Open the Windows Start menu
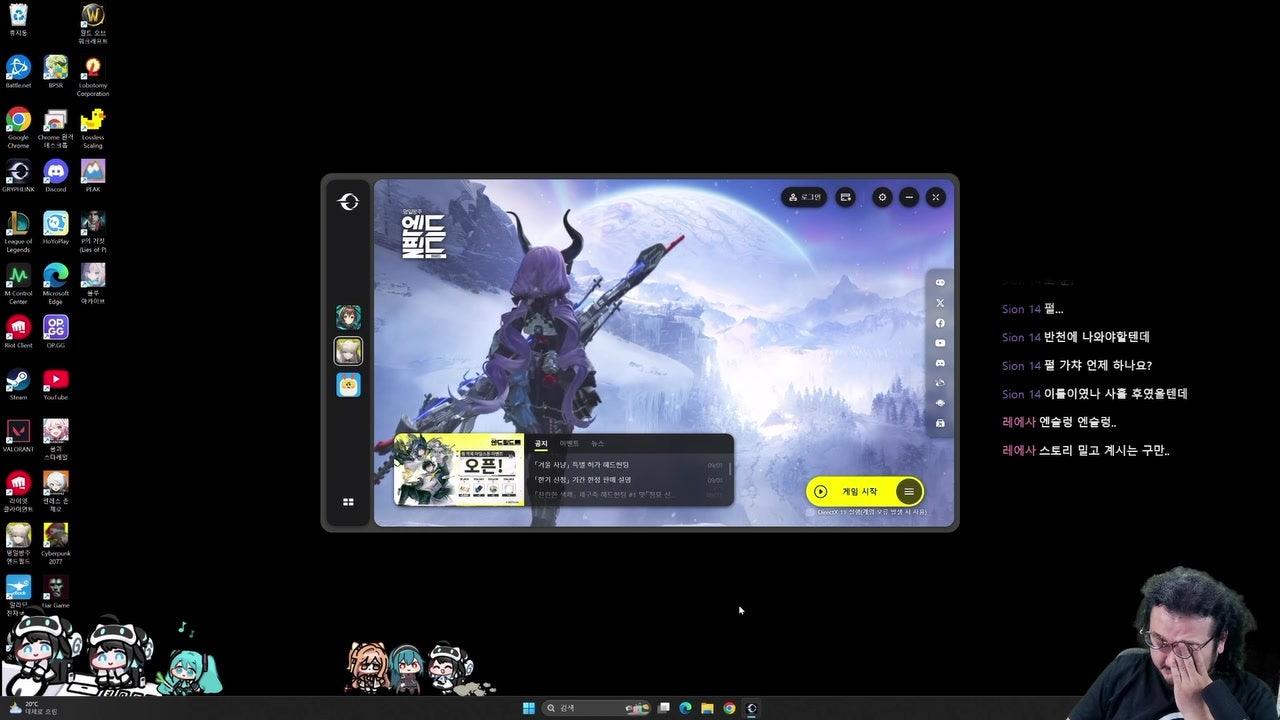The width and height of the screenshot is (1280, 720). click(x=529, y=708)
